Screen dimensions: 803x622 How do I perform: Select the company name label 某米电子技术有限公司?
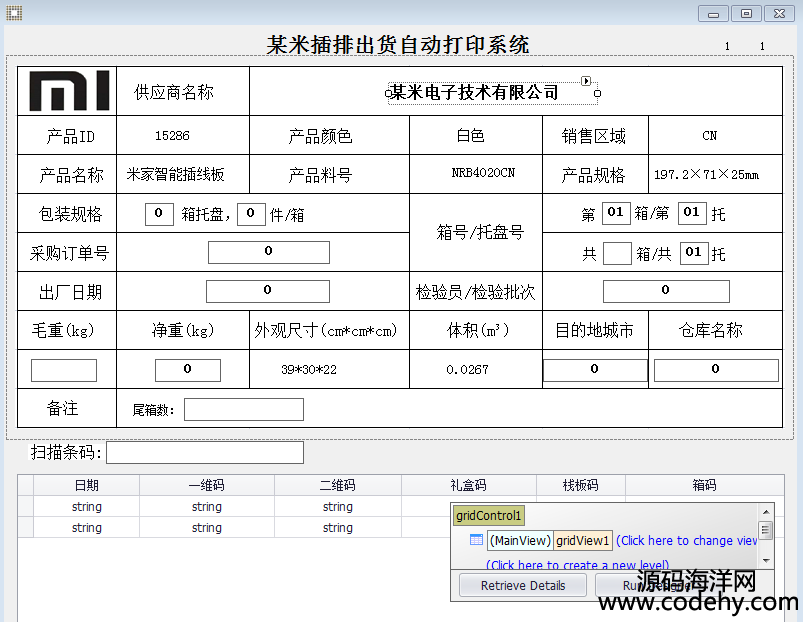(475, 93)
